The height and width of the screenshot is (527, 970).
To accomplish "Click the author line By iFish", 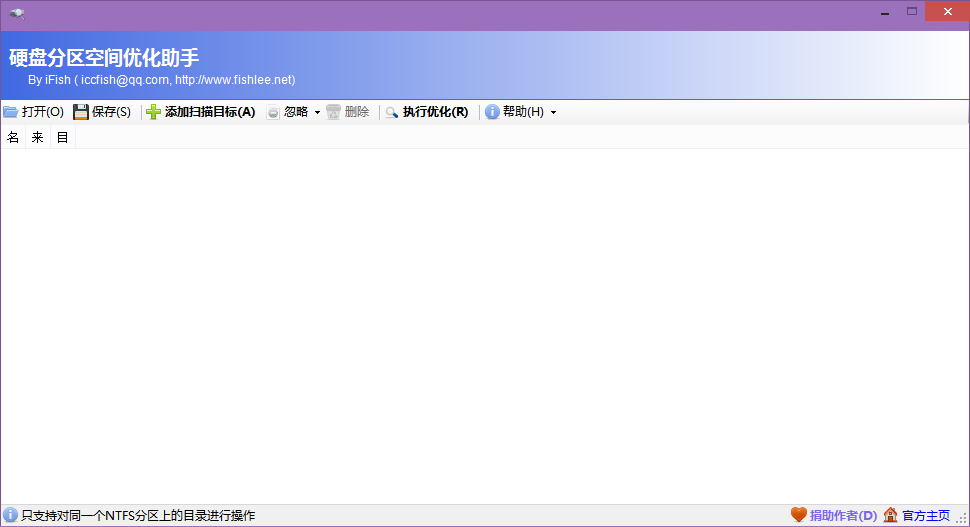I will click(161, 80).
